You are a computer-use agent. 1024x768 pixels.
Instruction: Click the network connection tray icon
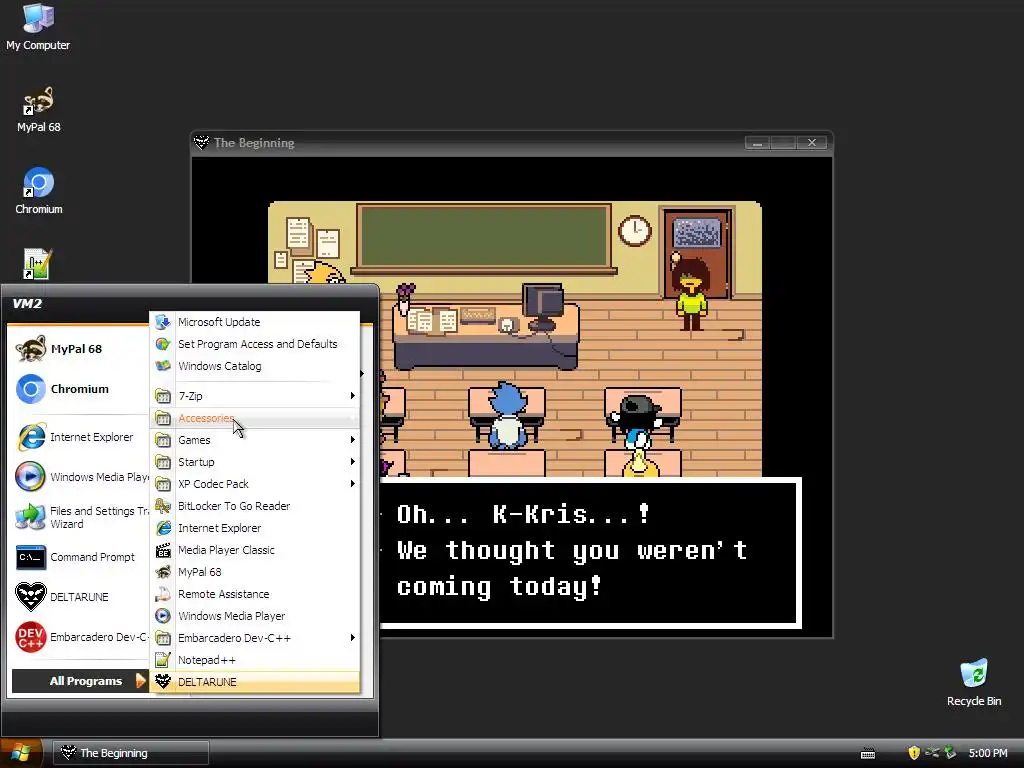932,752
